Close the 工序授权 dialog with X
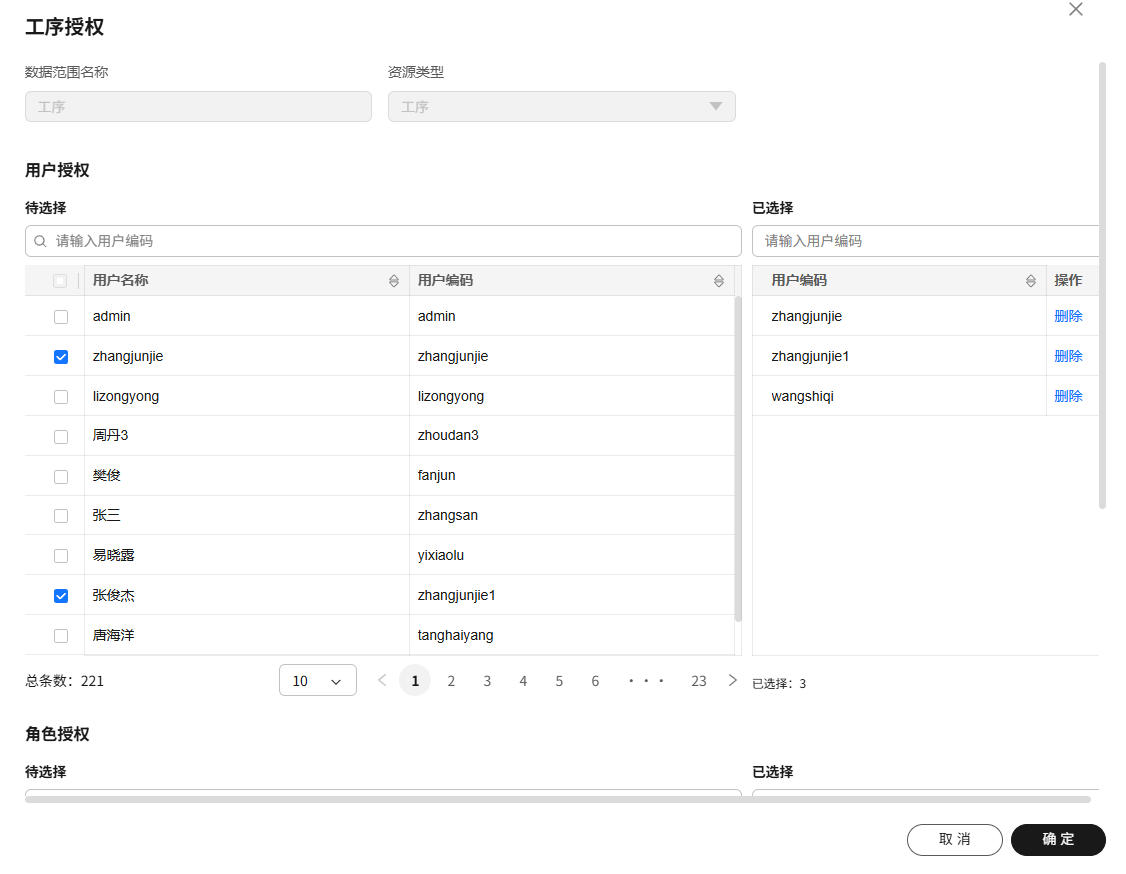 click(1076, 10)
